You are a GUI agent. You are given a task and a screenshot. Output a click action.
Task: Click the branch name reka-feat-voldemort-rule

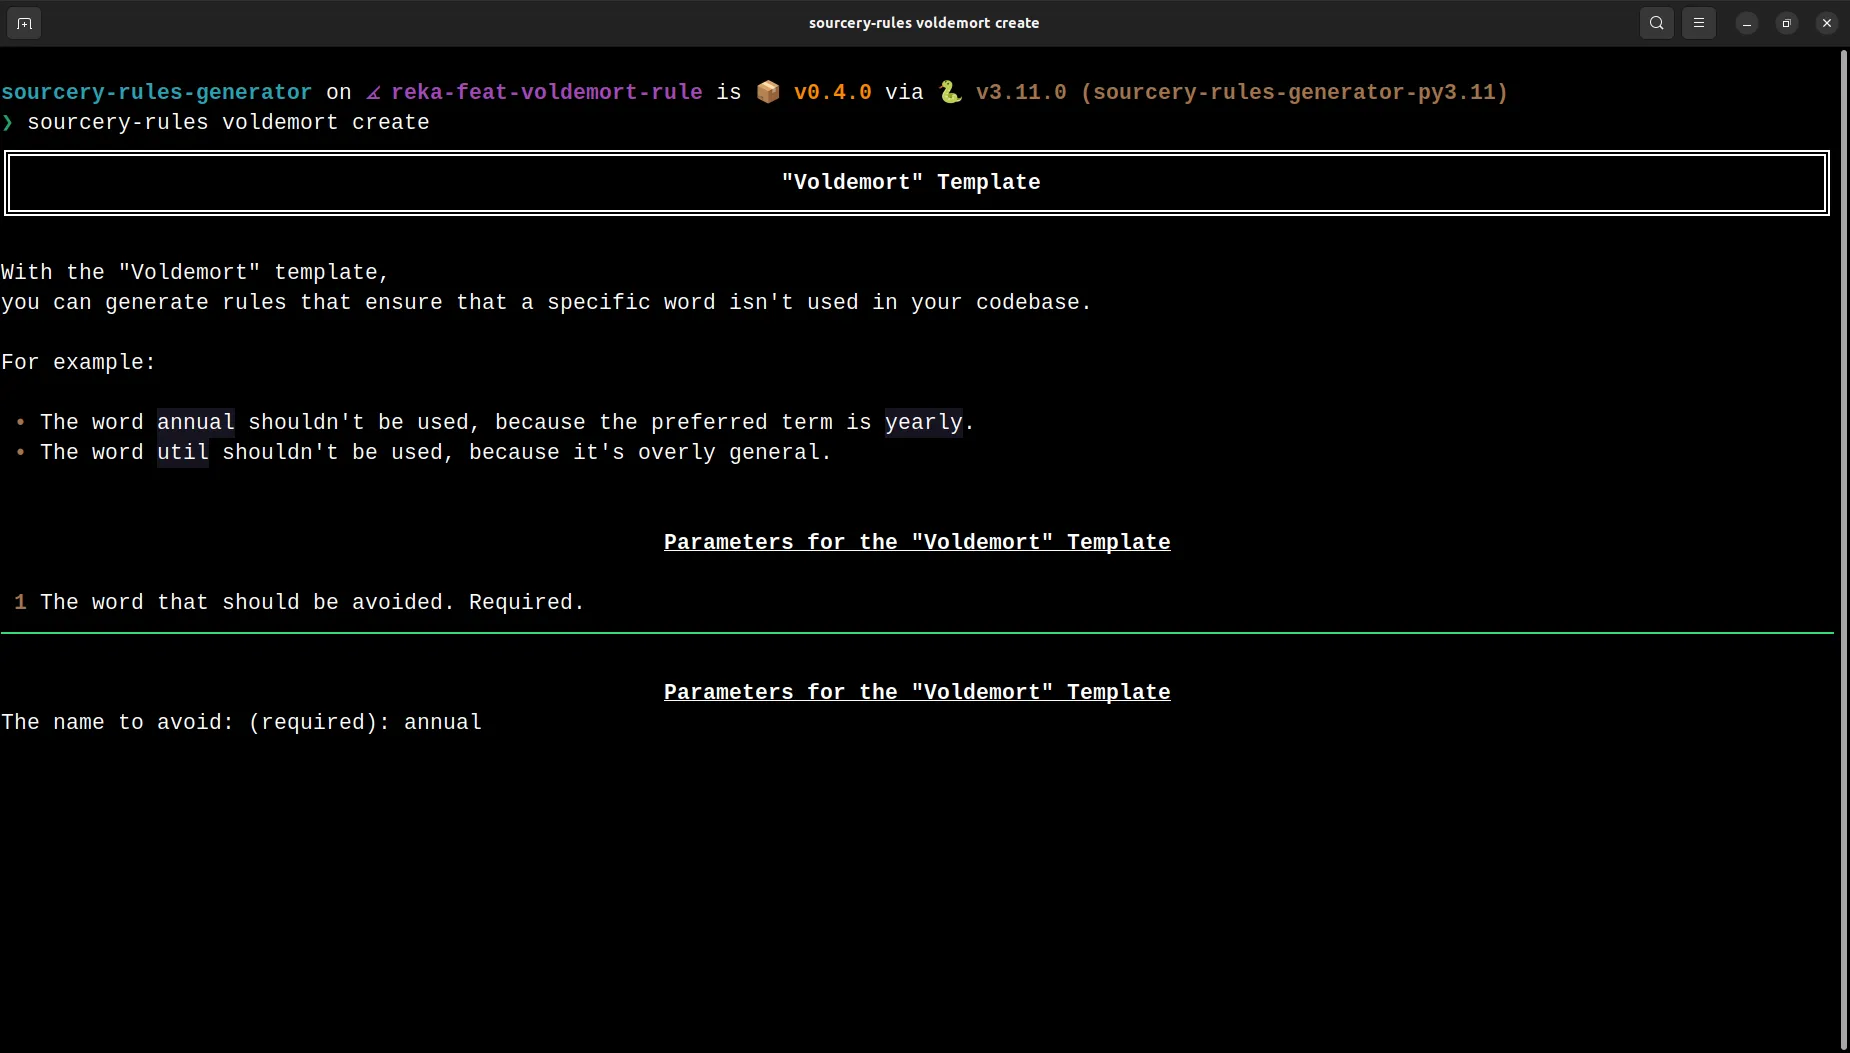pyautogui.click(x=546, y=92)
